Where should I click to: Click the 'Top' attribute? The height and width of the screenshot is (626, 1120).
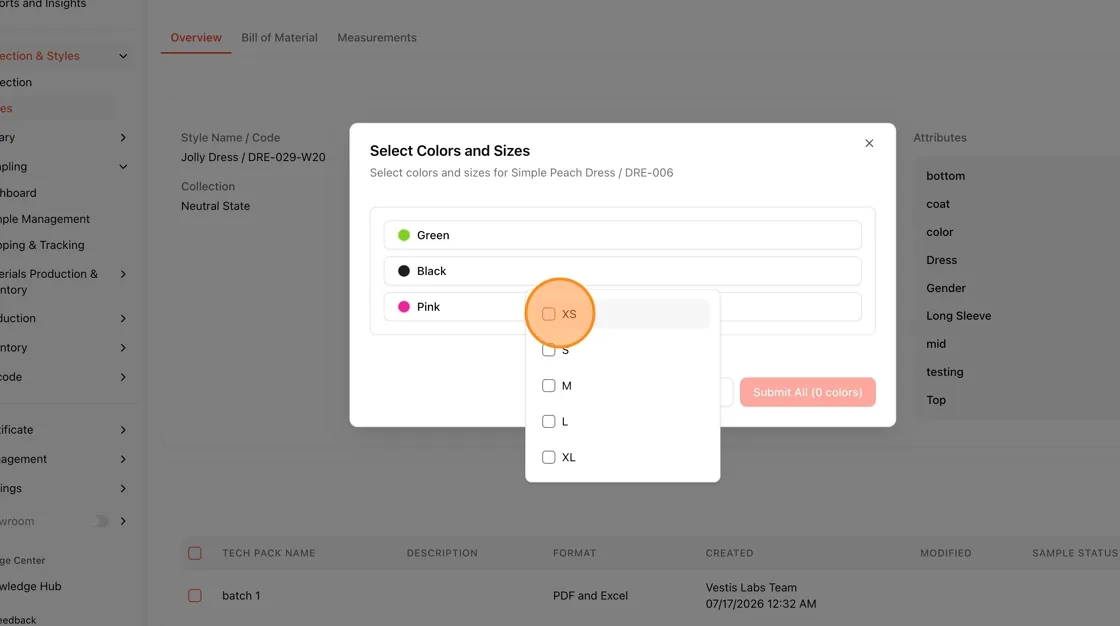(x=936, y=400)
